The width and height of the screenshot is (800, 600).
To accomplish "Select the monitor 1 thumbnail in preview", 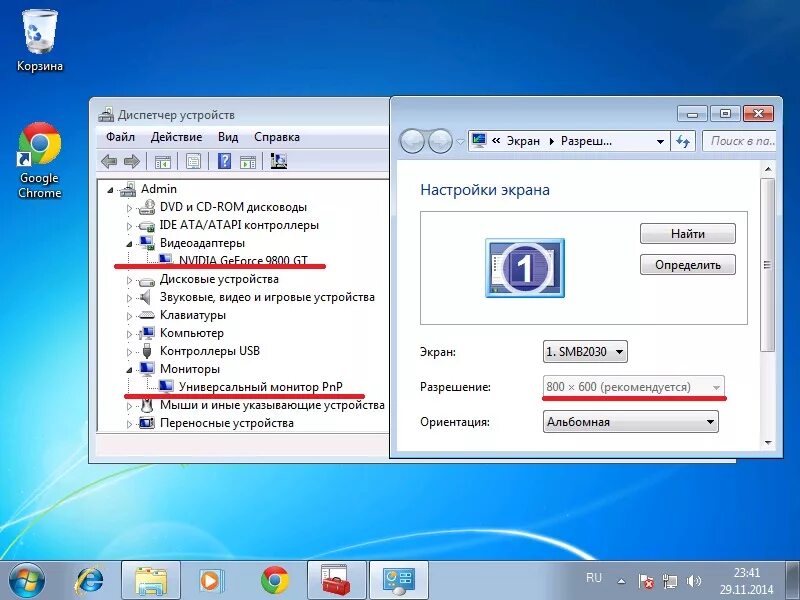I will click(524, 267).
